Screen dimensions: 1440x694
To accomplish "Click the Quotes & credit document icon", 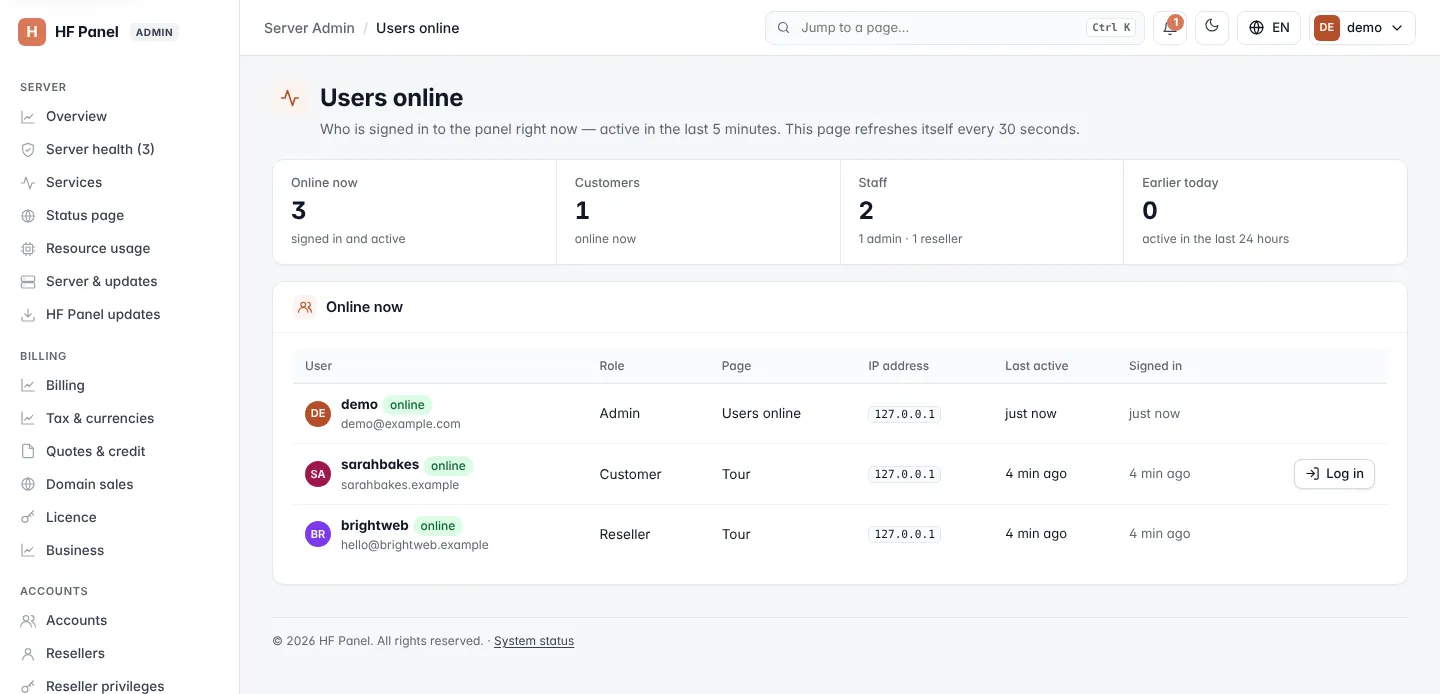I will pos(28,452).
